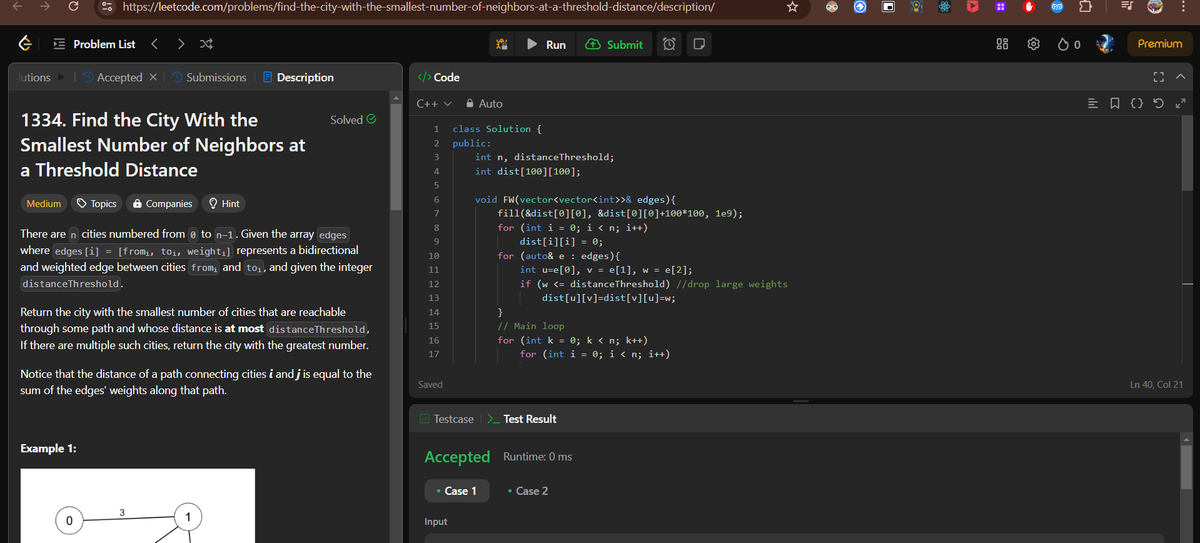Open the user avatar menu
The width and height of the screenshot is (1200, 543).
1105,44
